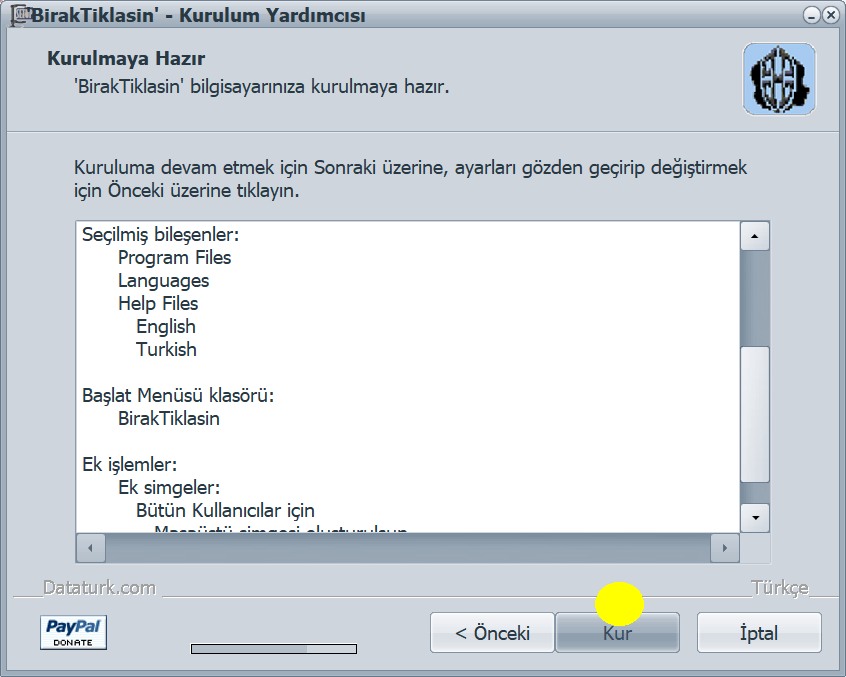The height and width of the screenshot is (677, 846).
Task: Select the 'Help Files' line
Action: point(158,304)
